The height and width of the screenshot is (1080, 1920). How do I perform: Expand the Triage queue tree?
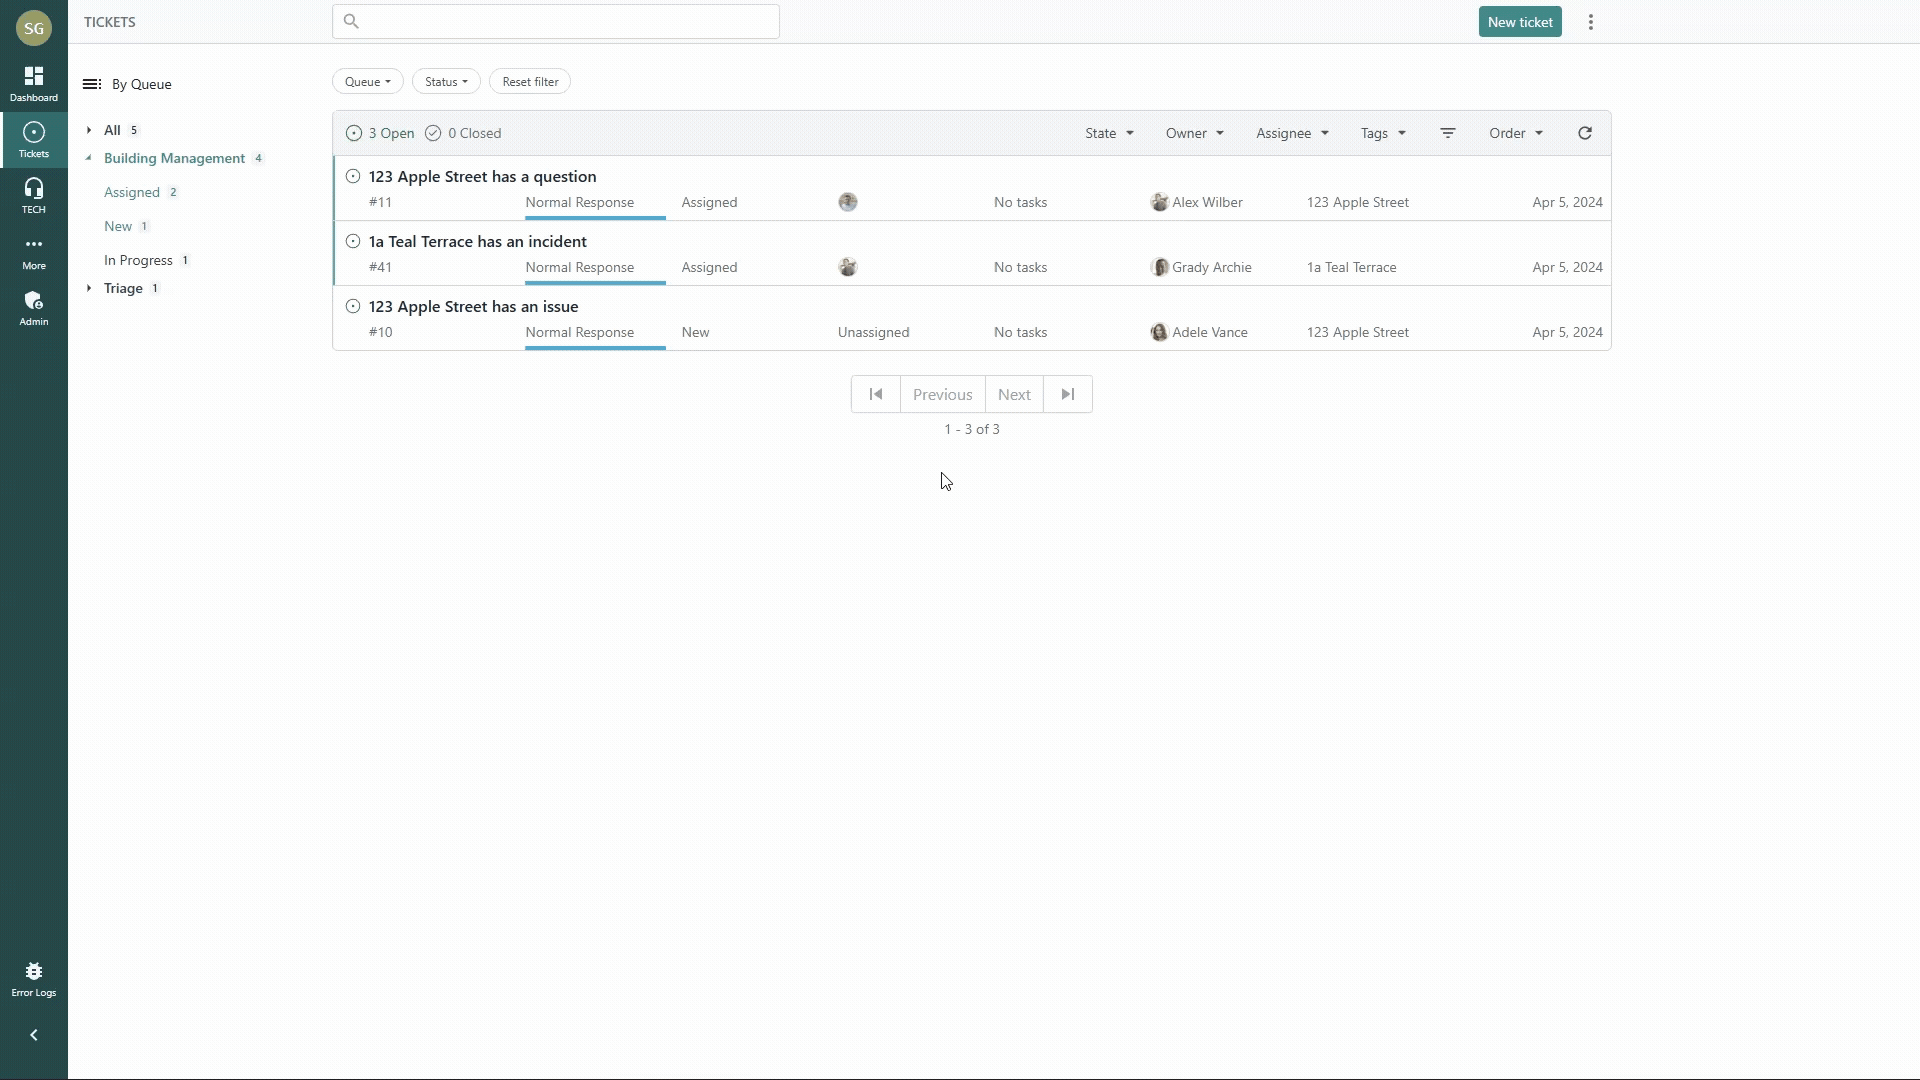click(x=89, y=288)
